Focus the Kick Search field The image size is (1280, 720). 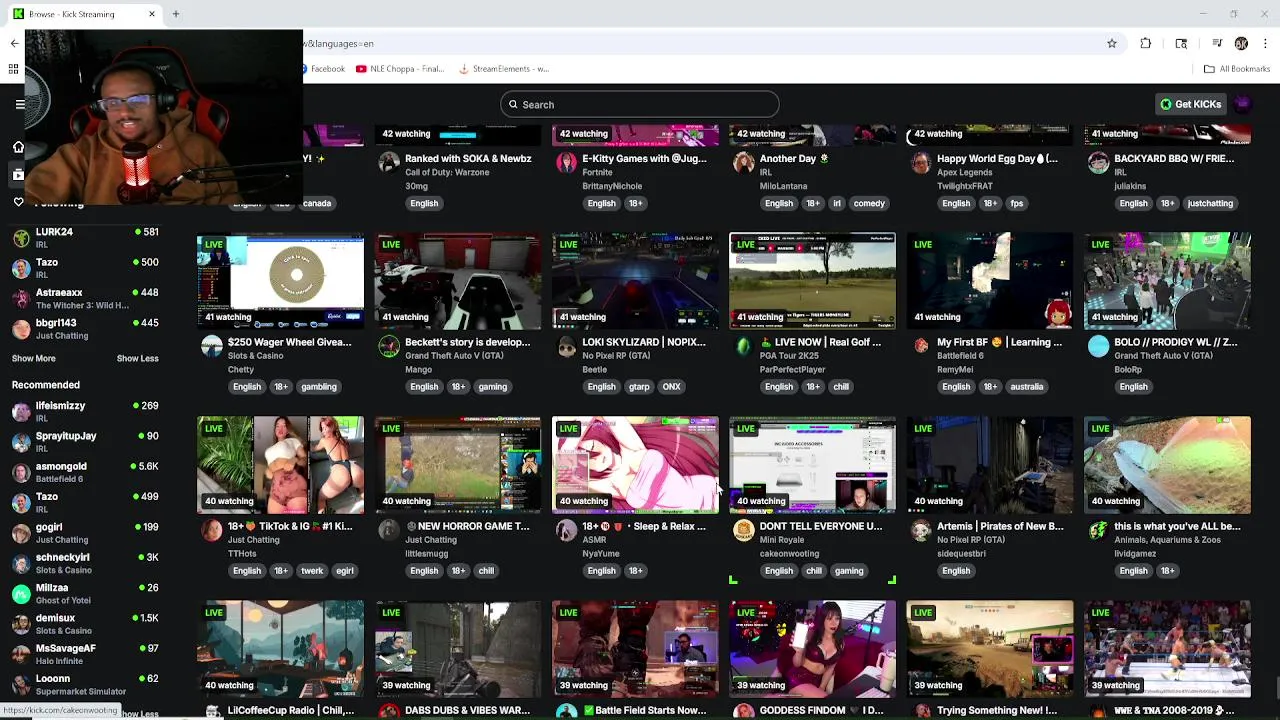pyautogui.click(x=640, y=104)
